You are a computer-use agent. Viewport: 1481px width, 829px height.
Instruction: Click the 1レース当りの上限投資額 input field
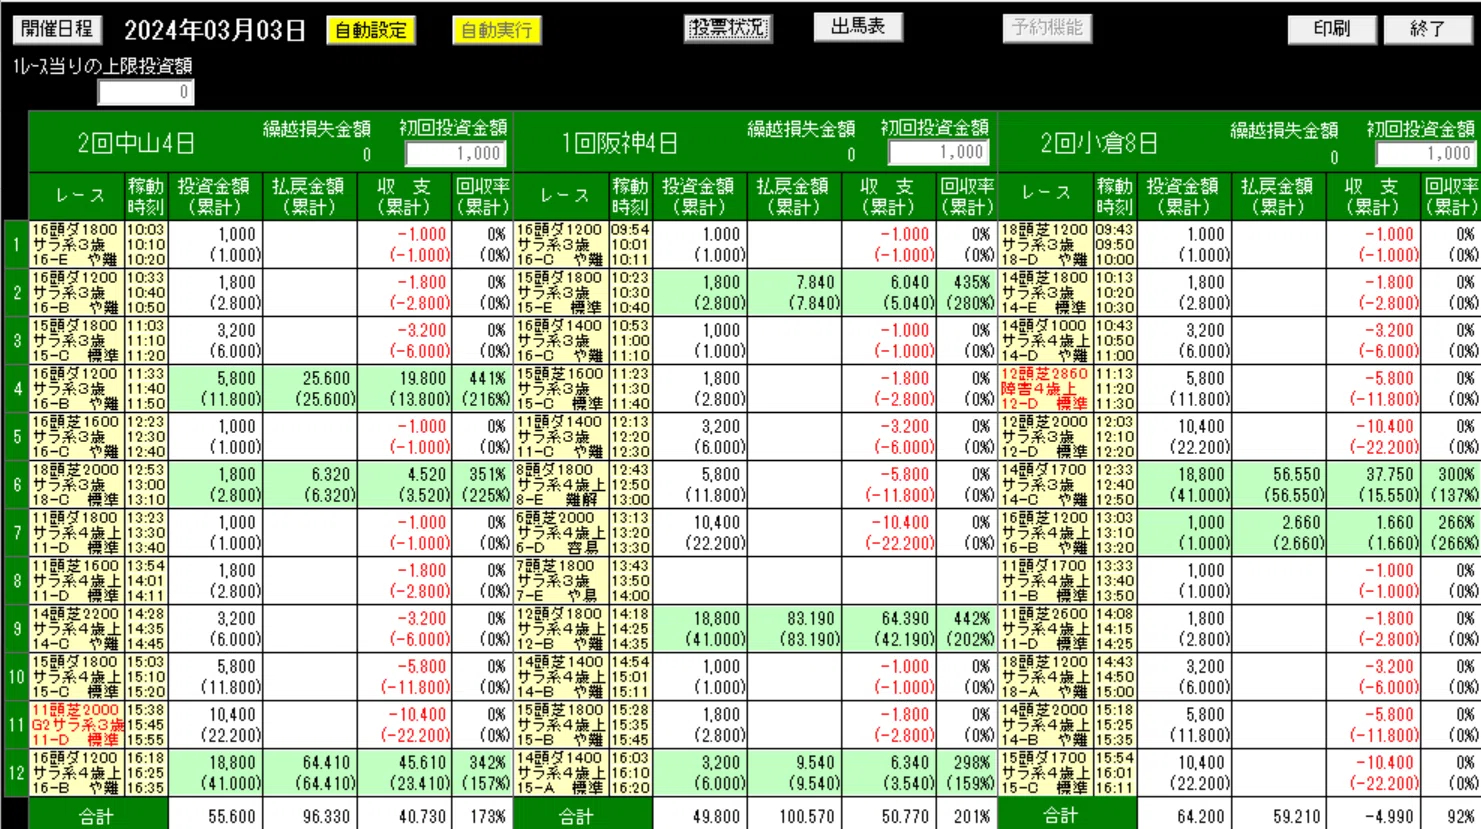point(146,92)
